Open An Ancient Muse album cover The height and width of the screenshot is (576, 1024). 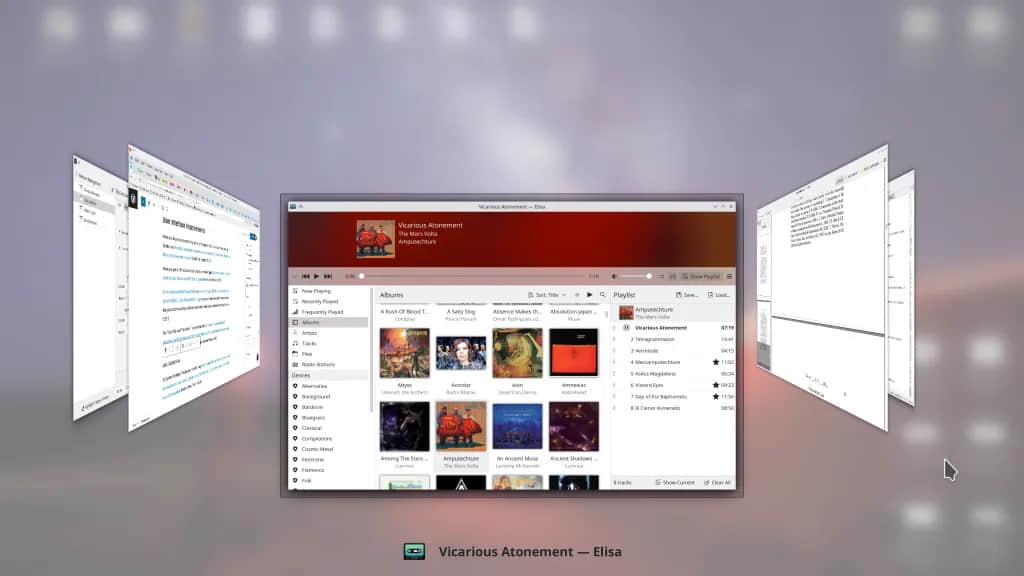517,426
